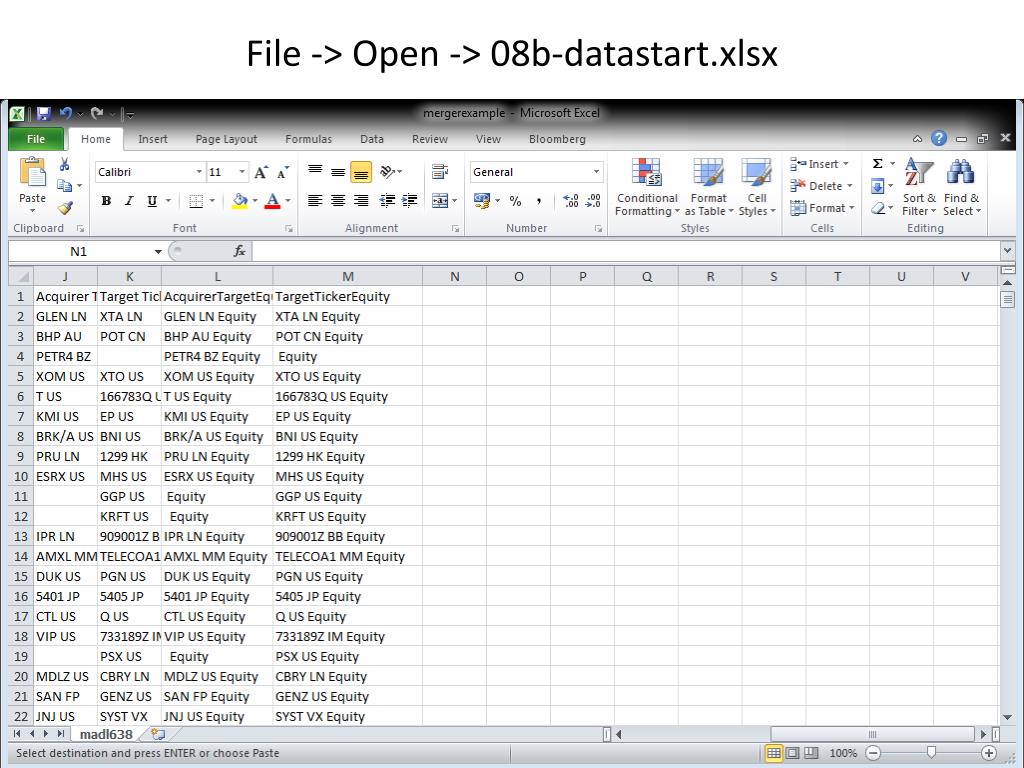The image size is (1024, 768).
Task: Click the Orientation text angle icon
Action: pyautogui.click(x=387, y=172)
